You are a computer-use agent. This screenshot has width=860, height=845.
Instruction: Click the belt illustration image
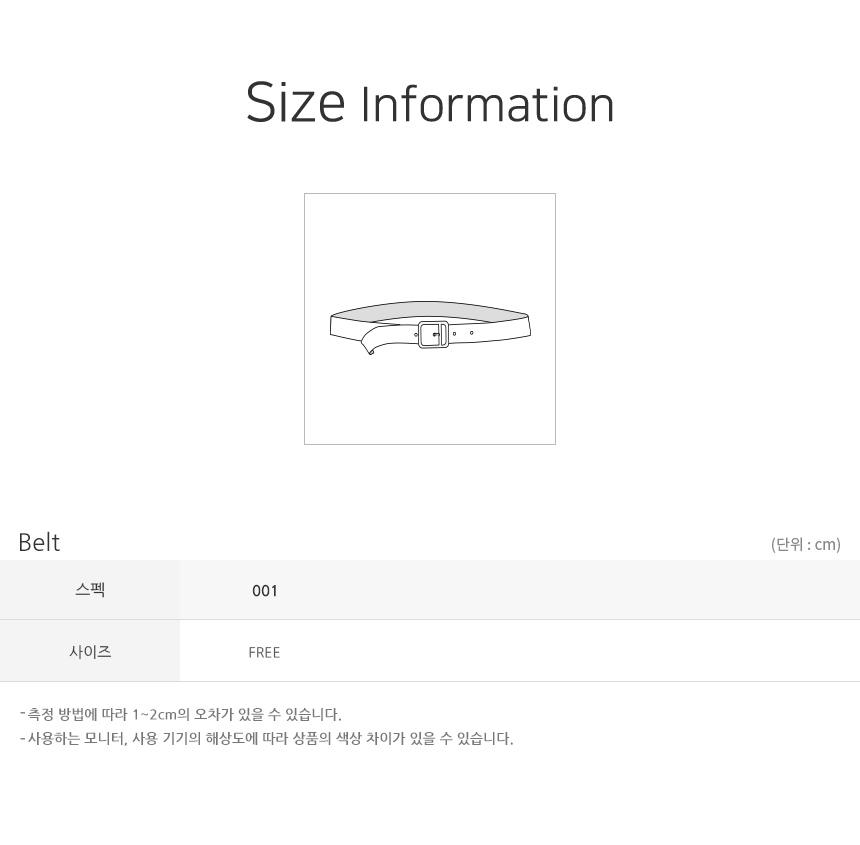click(x=430, y=319)
